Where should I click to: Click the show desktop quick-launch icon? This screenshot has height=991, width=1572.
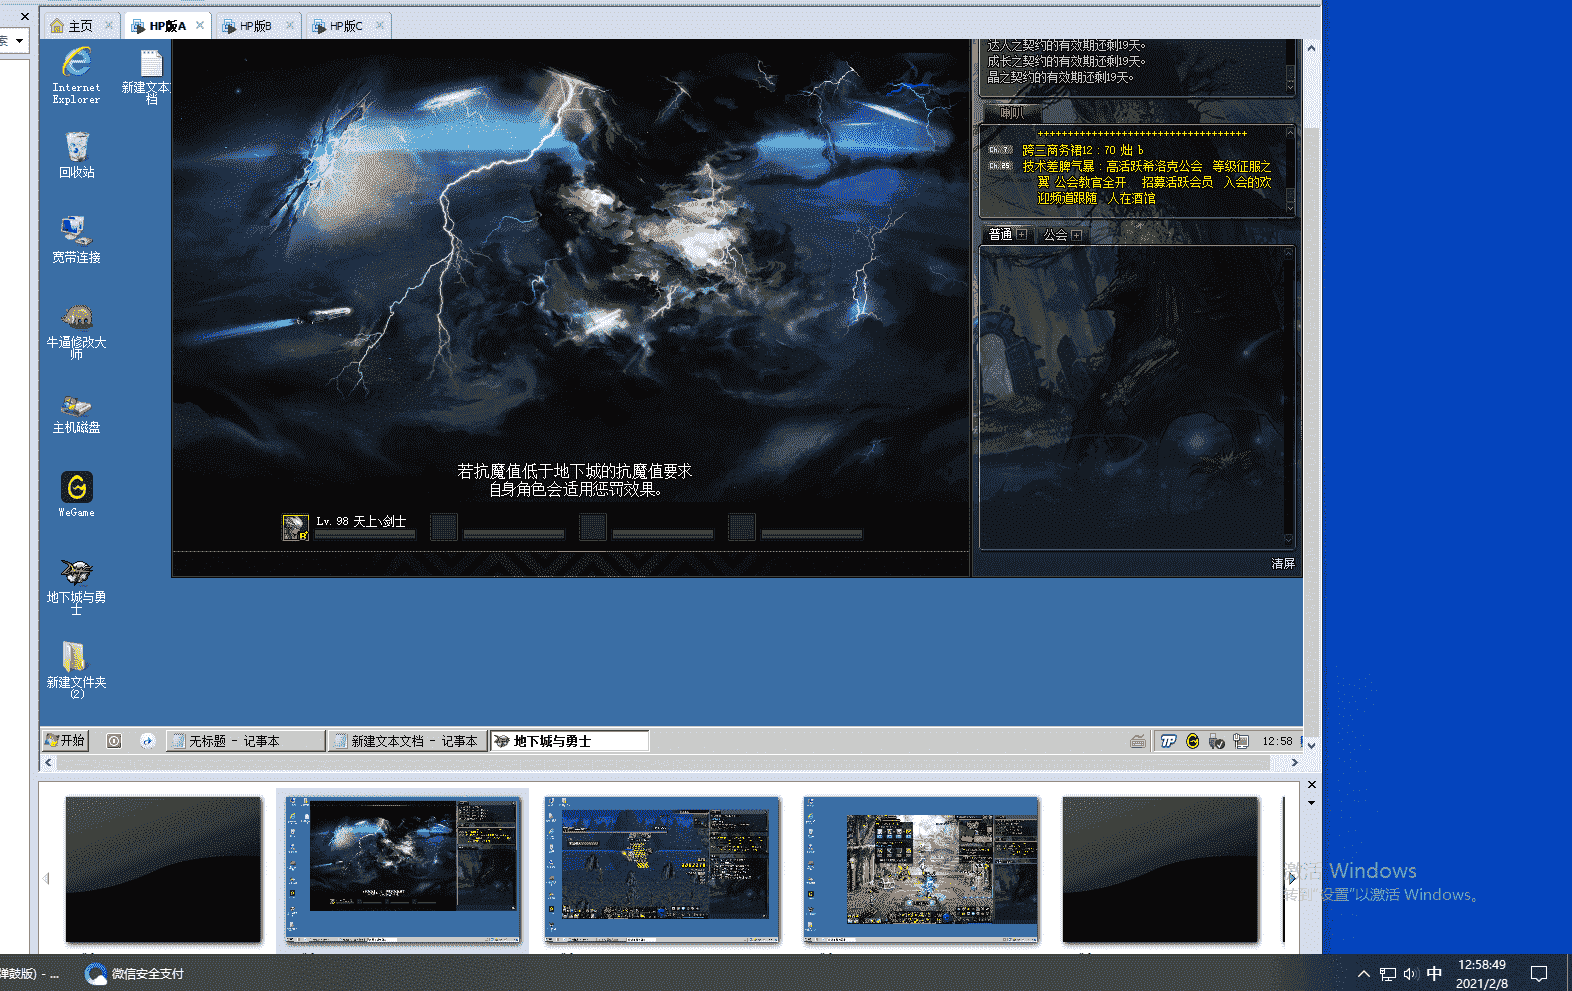pos(114,741)
